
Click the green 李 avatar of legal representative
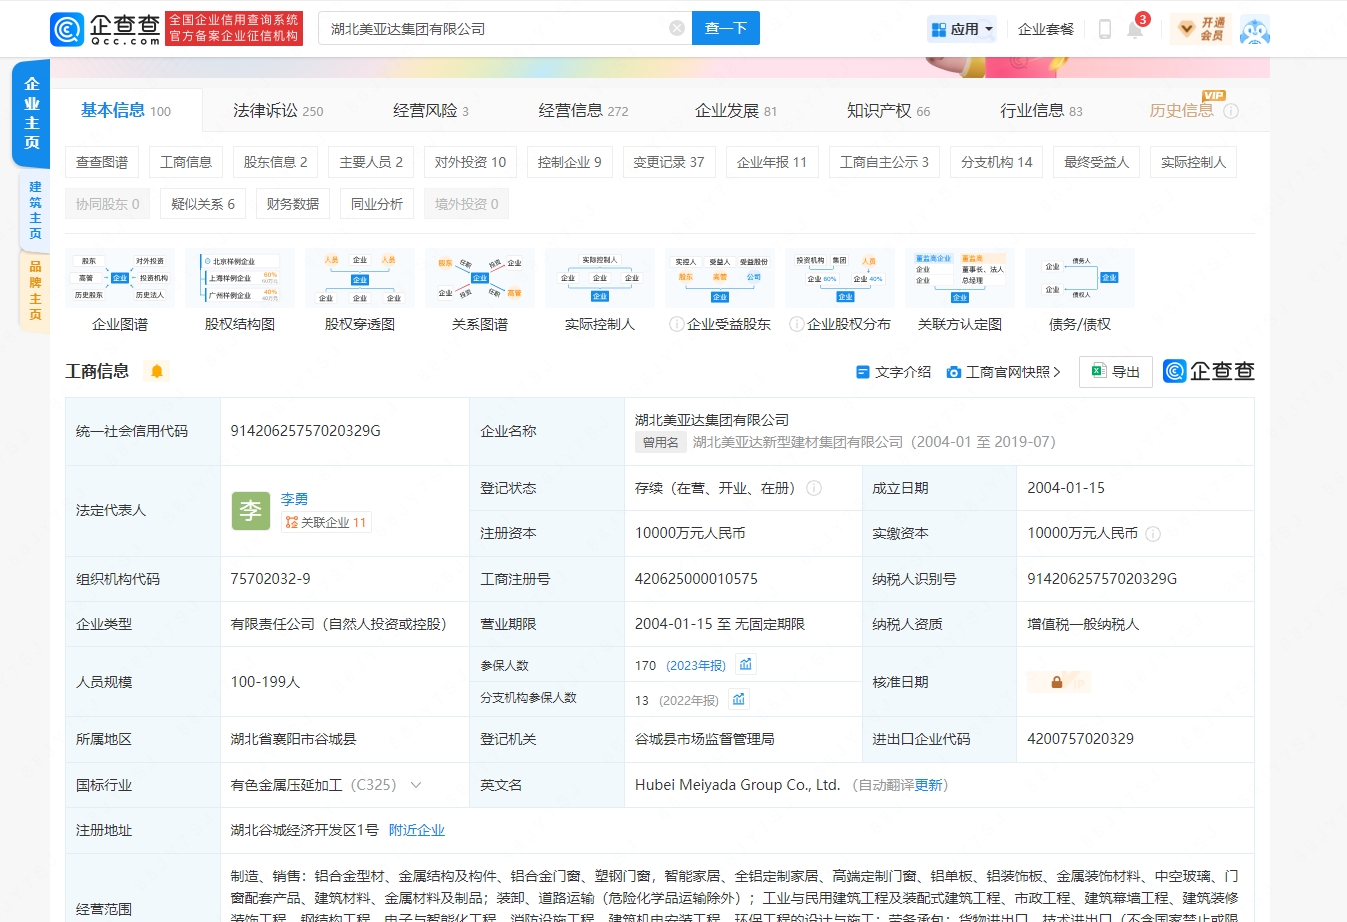[251, 511]
